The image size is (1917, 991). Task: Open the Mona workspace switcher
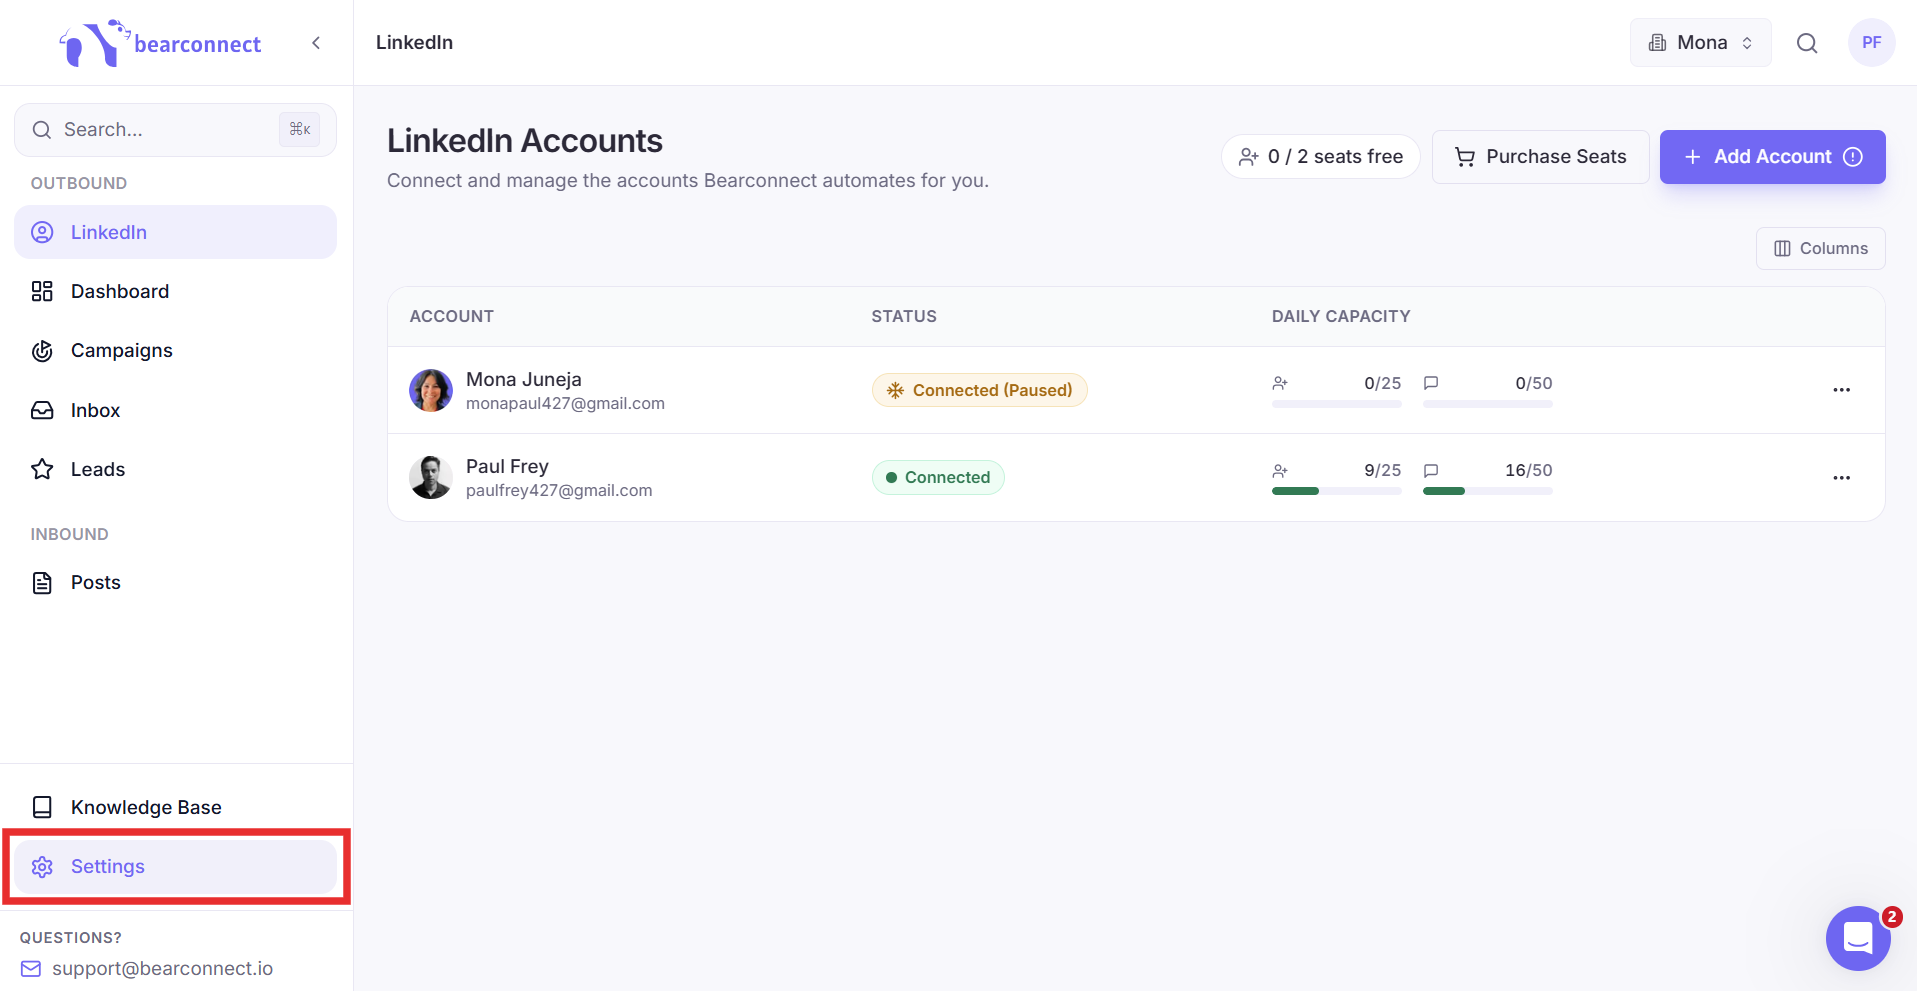(x=1700, y=43)
